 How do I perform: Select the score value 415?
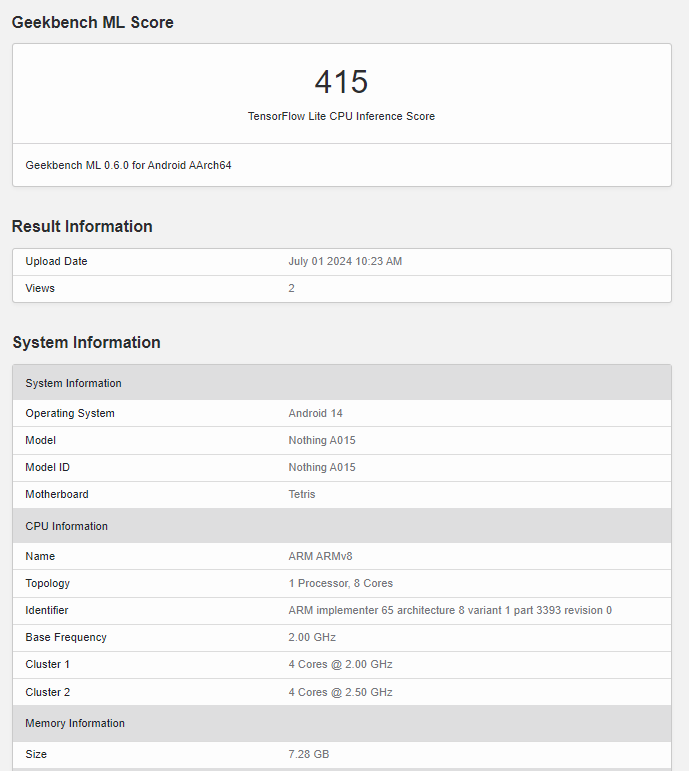(341, 82)
